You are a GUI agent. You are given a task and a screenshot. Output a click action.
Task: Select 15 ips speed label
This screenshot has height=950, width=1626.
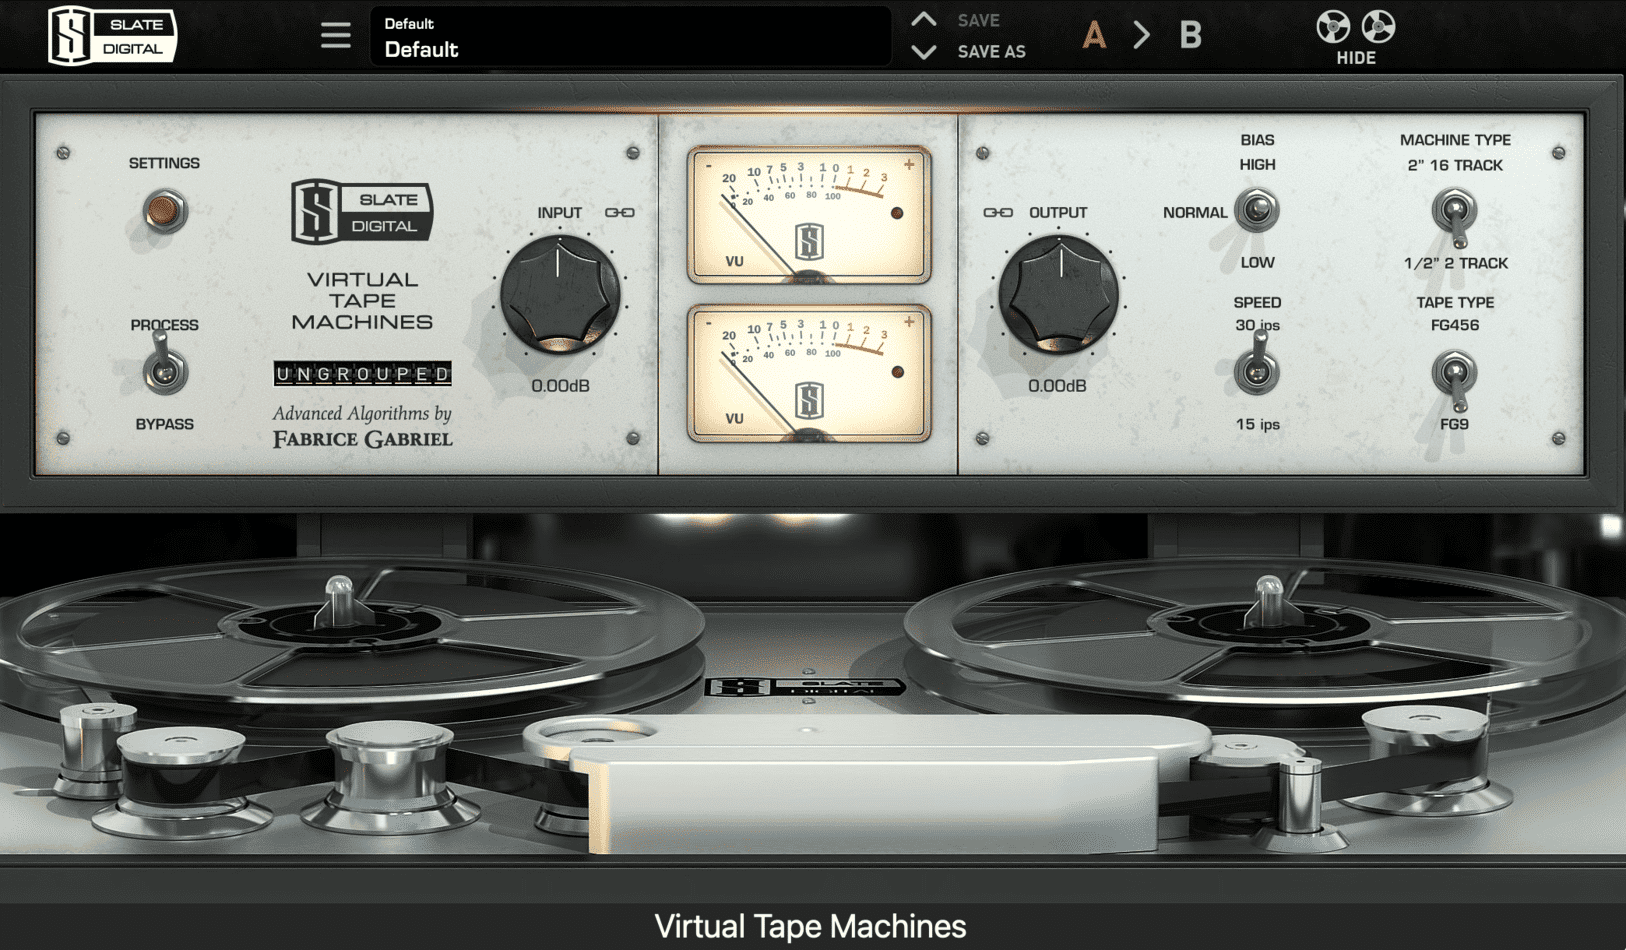click(1257, 424)
